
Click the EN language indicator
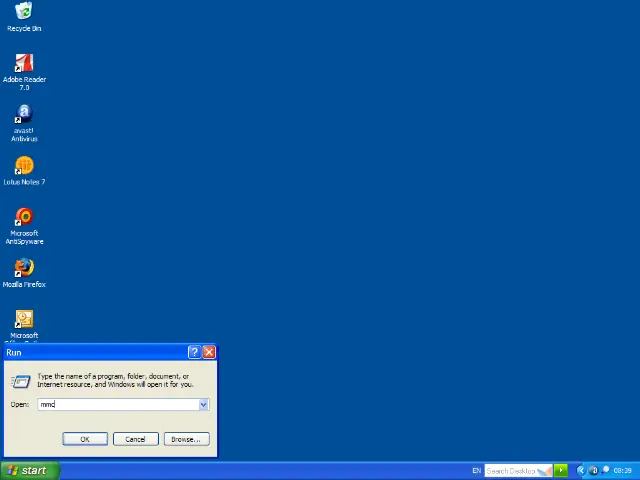[477, 470]
